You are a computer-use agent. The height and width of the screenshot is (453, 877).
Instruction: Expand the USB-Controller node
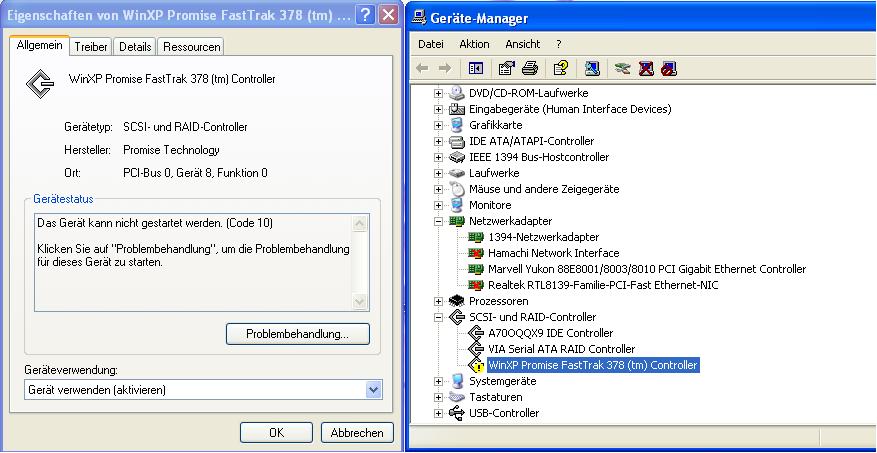tap(438, 414)
